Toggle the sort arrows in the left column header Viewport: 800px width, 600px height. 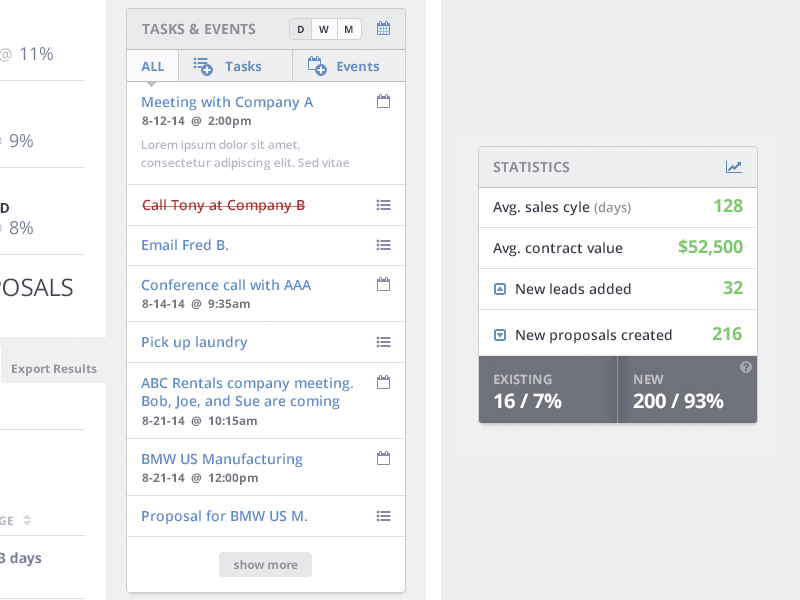tap(27, 520)
